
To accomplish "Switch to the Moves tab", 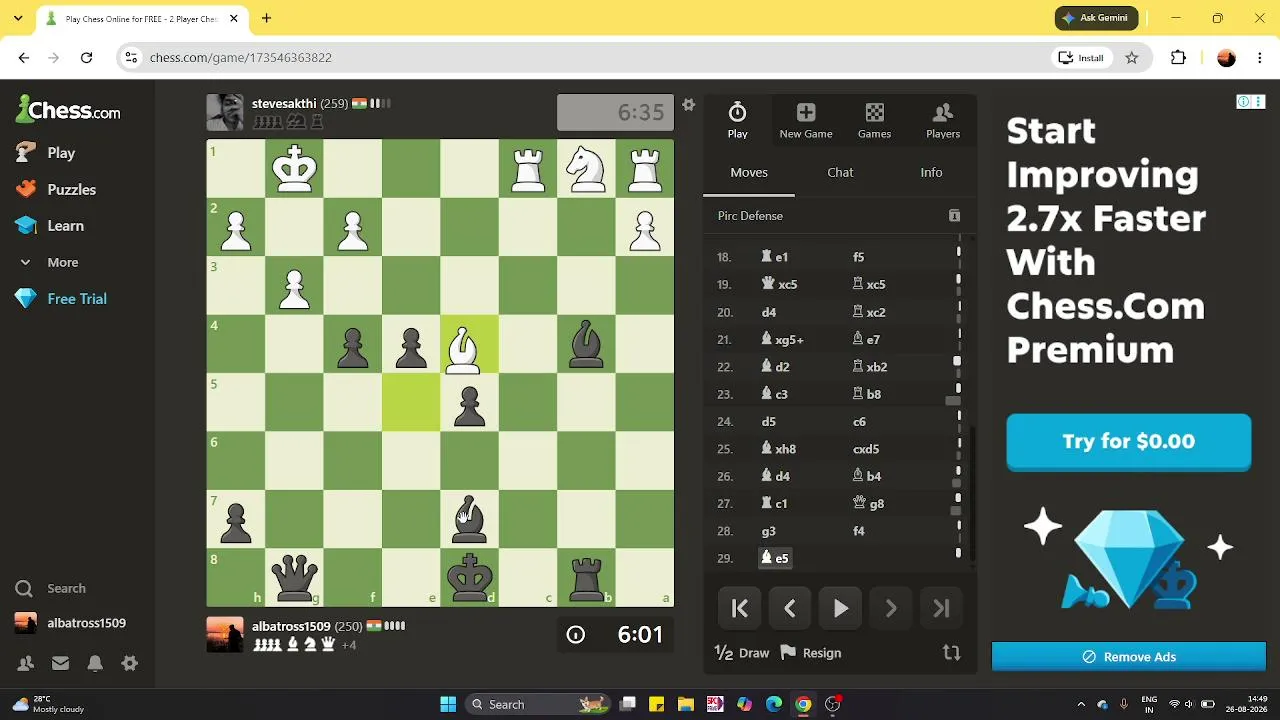I will 749,172.
